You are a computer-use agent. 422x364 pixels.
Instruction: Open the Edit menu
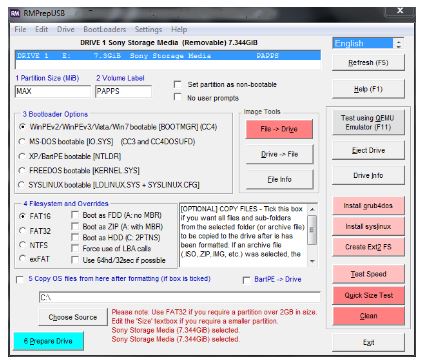(41, 29)
